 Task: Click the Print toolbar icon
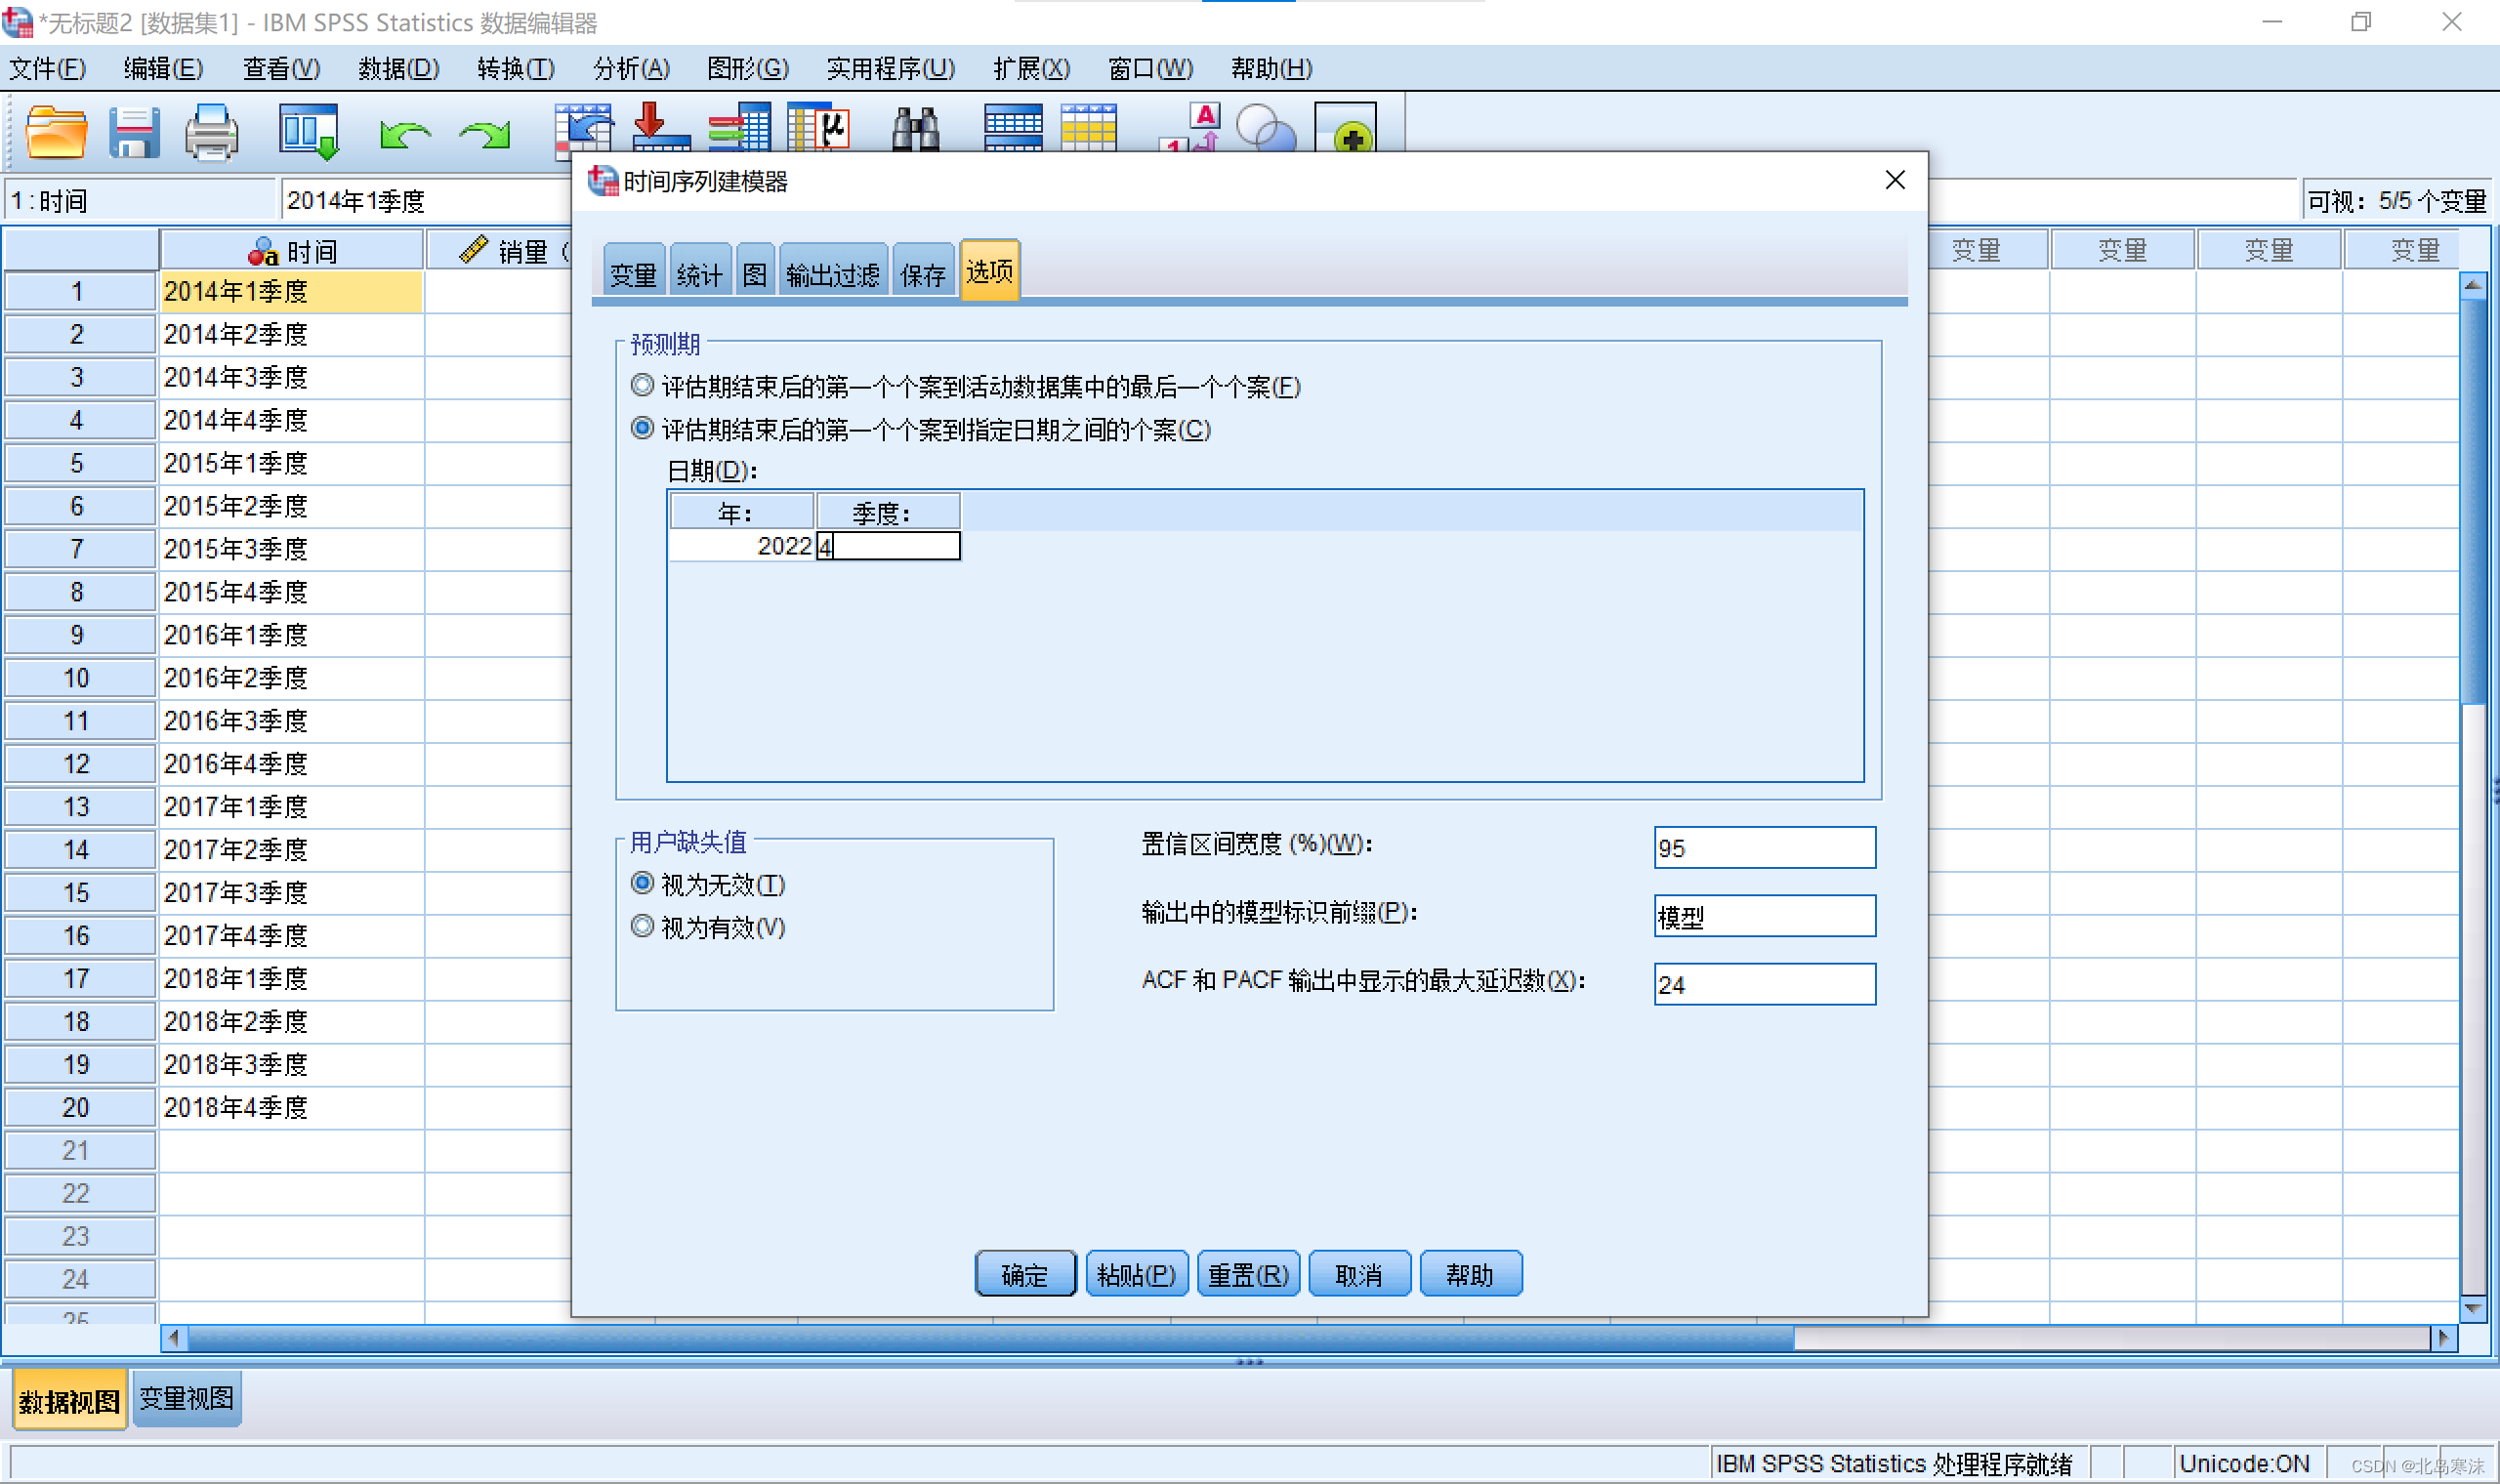[x=211, y=132]
